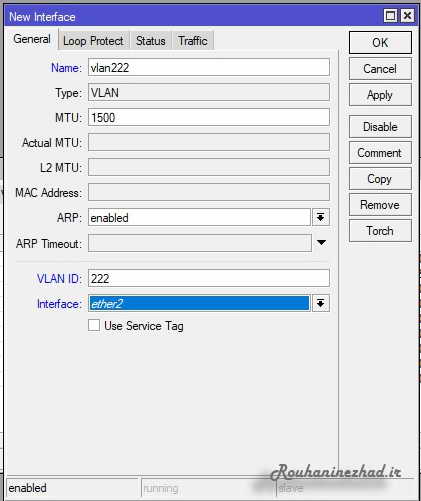Delete the interface using Remove button

(380, 205)
